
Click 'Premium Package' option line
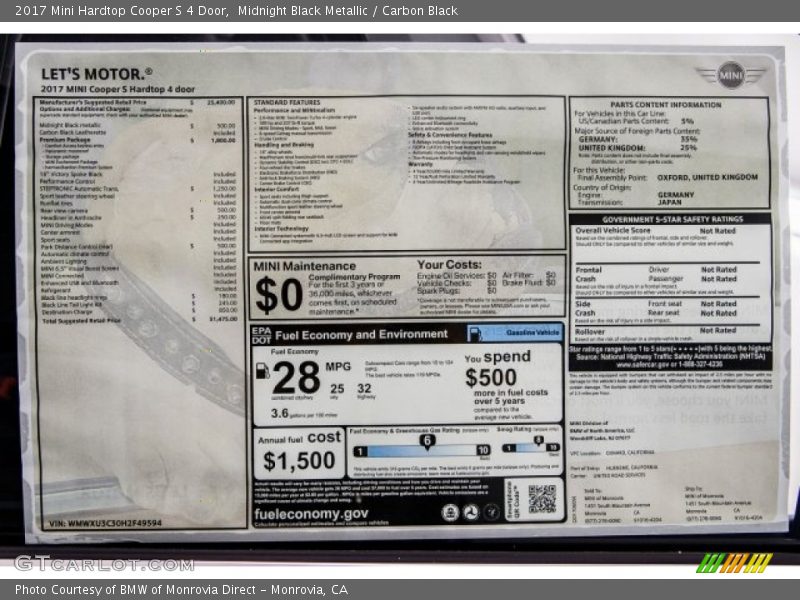[137, 140]
